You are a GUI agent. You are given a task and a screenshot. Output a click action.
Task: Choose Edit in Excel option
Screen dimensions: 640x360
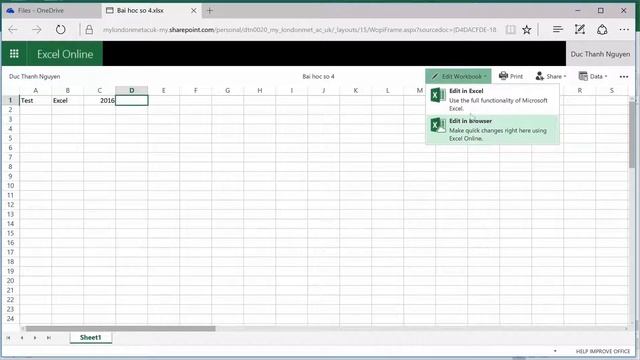[492, 100]
